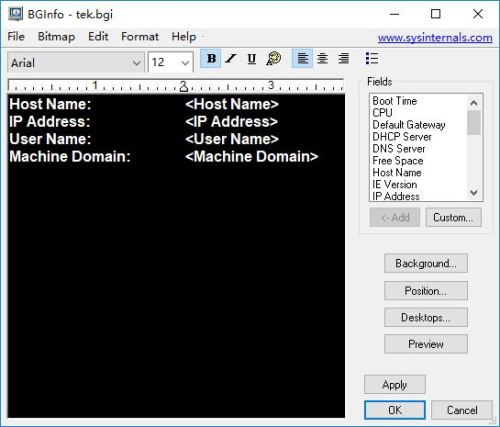Click the ruler bar above editor
500x427 pixels.
(x=176, y=85)
